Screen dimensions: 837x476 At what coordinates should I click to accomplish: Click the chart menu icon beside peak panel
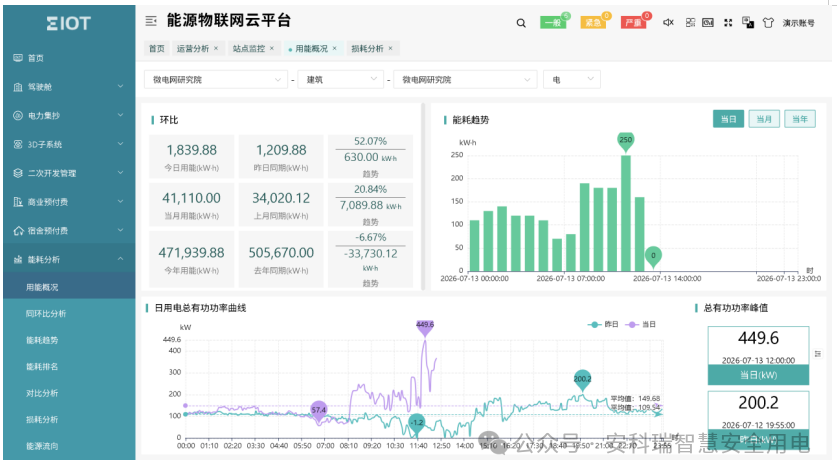coord(818,354)
